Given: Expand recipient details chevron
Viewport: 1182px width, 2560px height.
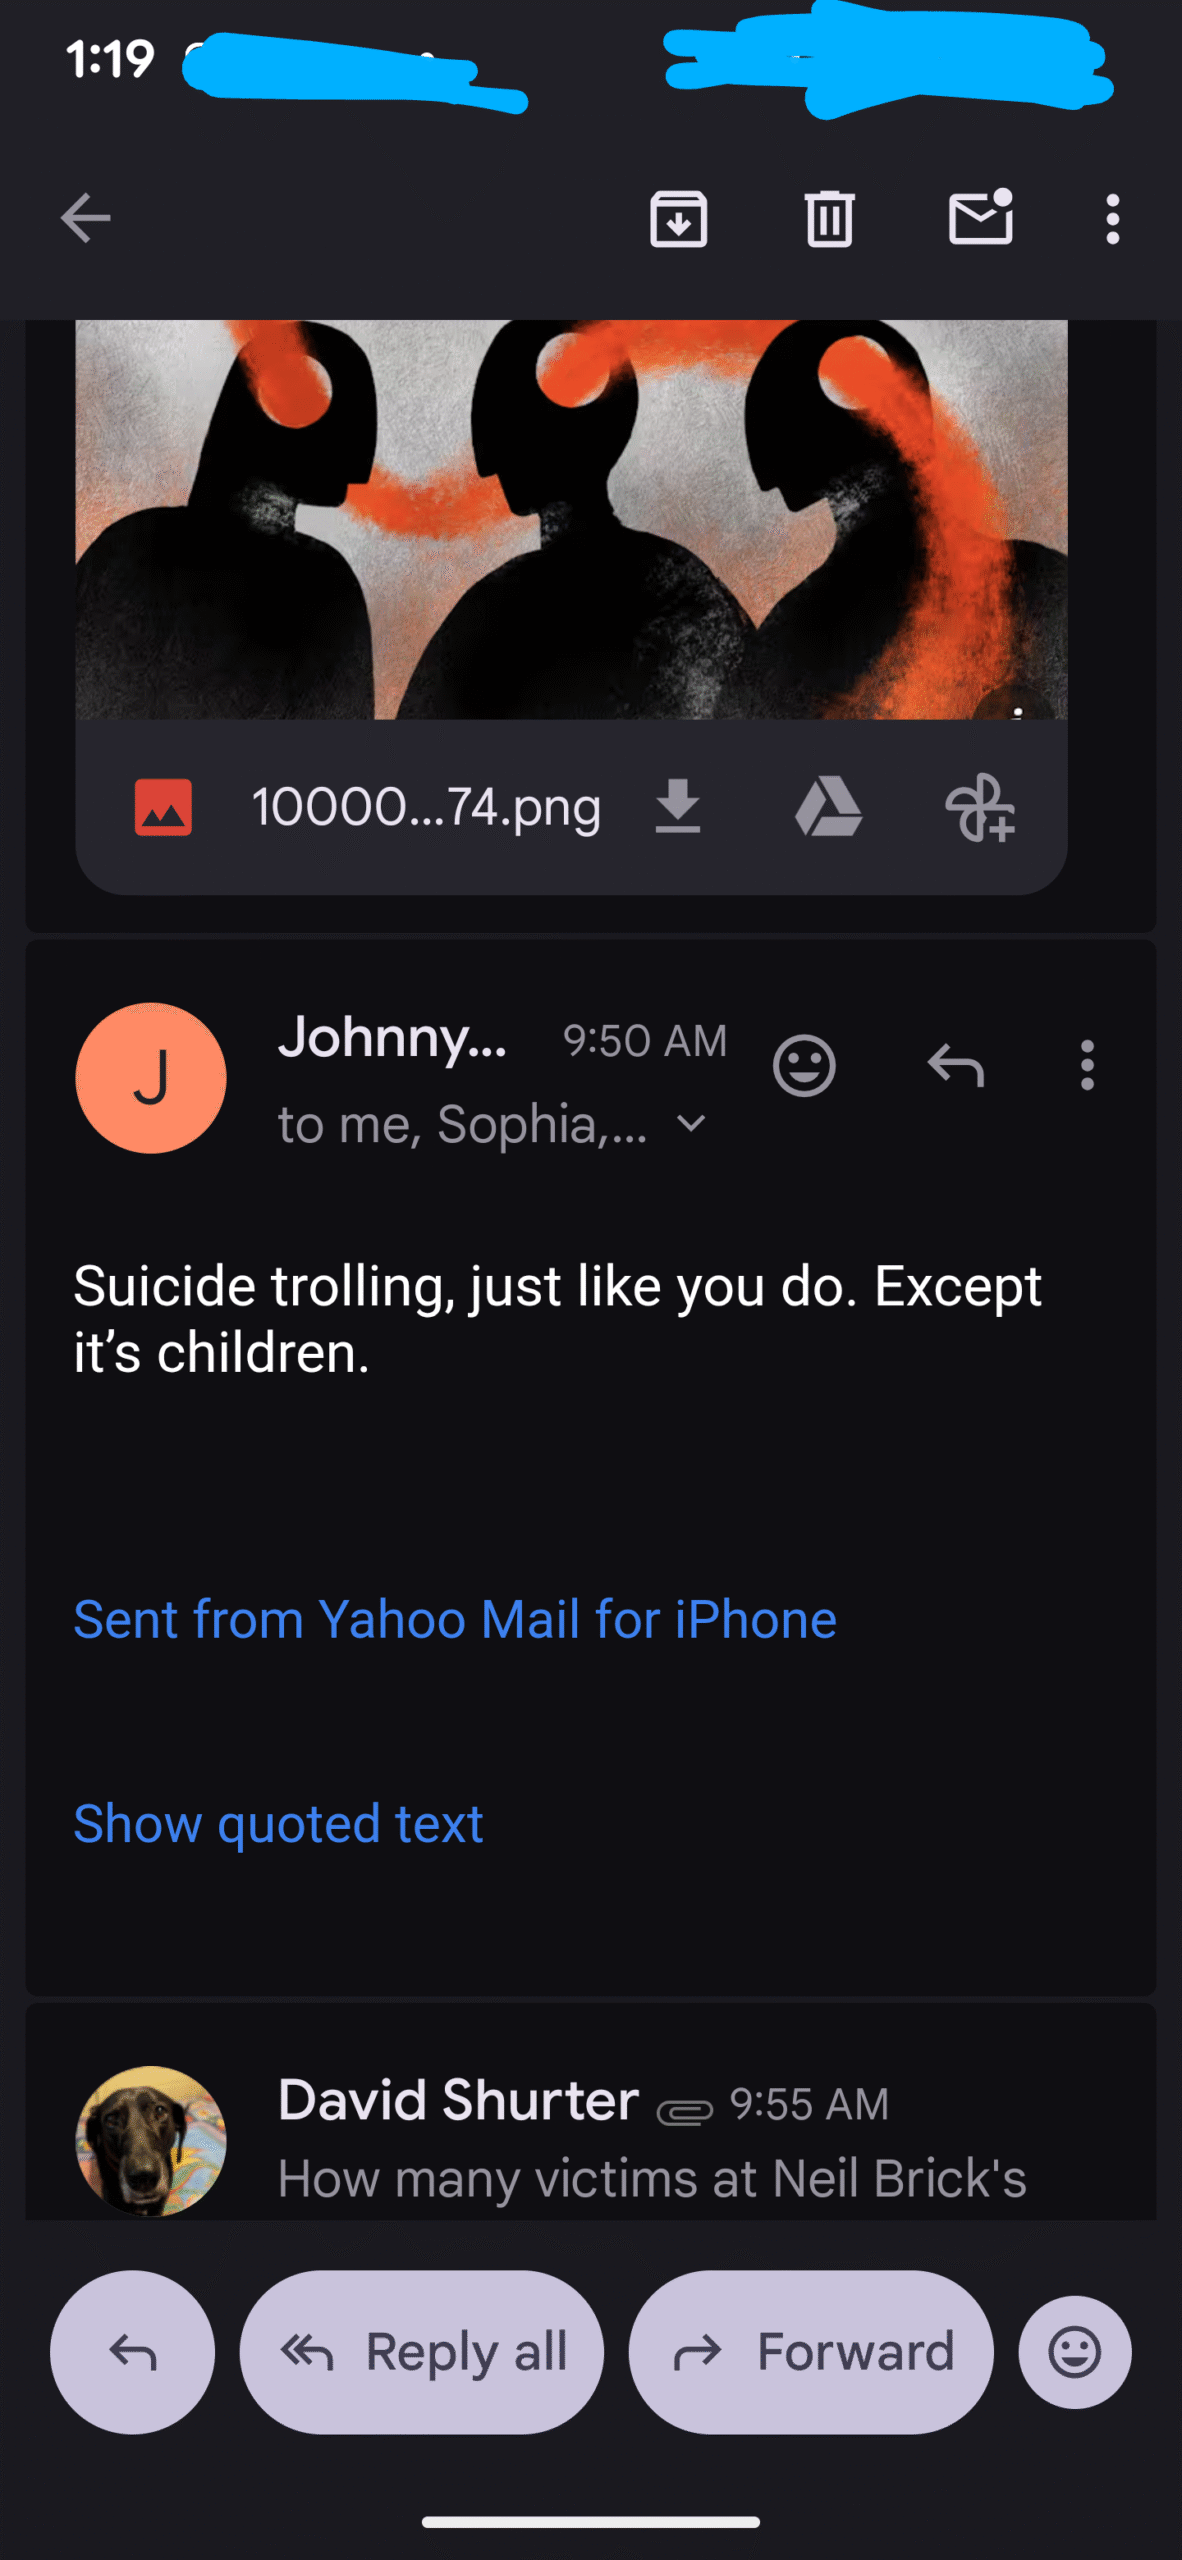Looking at the screenshot, I should tap(691, 1124).
